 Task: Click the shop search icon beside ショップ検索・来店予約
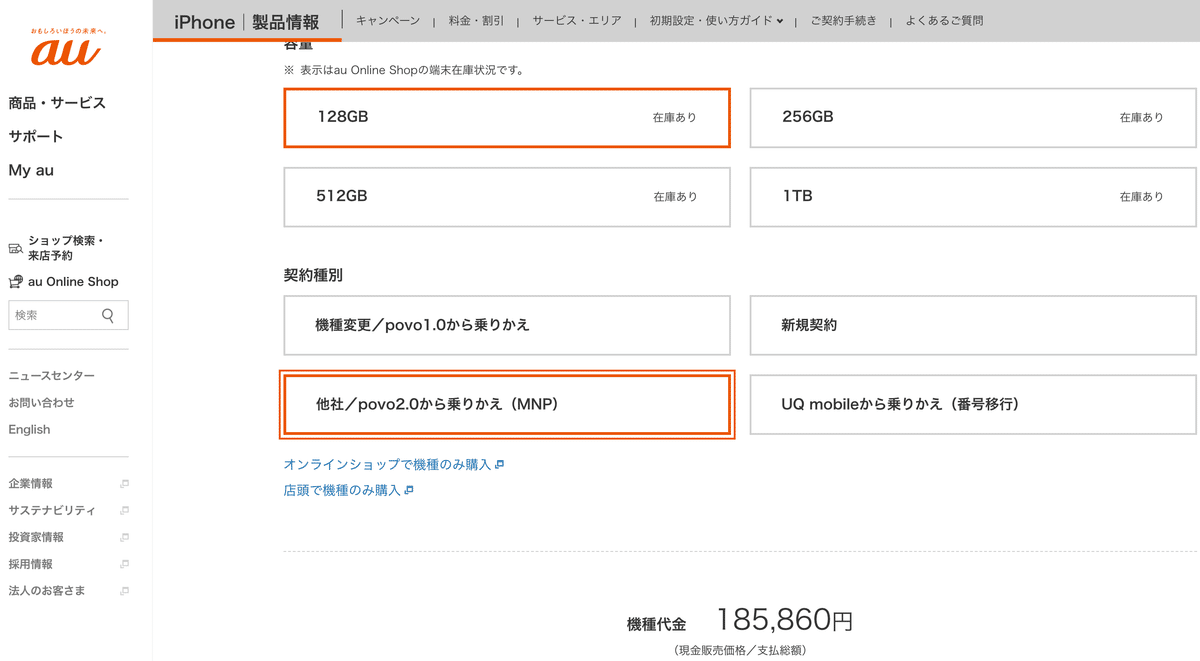pos(15,248)
